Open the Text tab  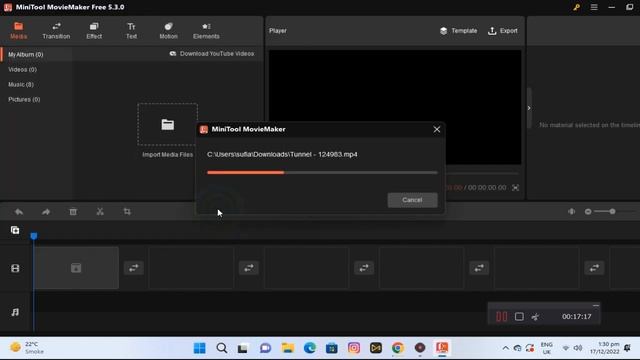(131, 31)
